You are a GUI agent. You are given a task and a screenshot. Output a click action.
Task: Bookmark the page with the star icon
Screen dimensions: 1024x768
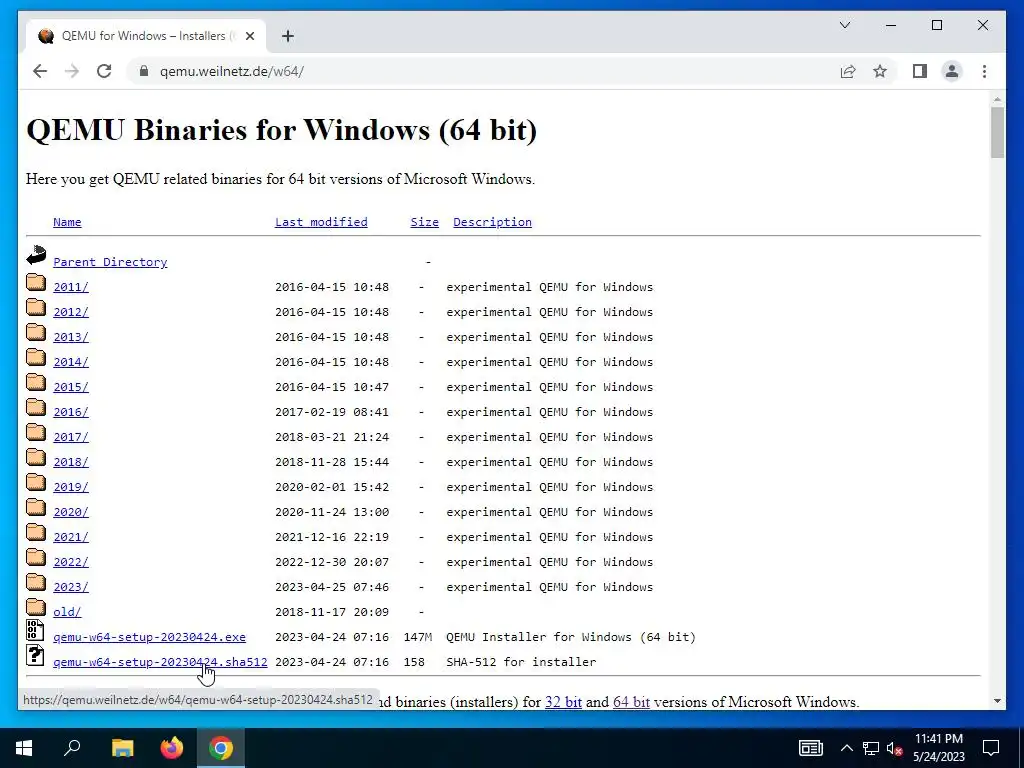880,71
